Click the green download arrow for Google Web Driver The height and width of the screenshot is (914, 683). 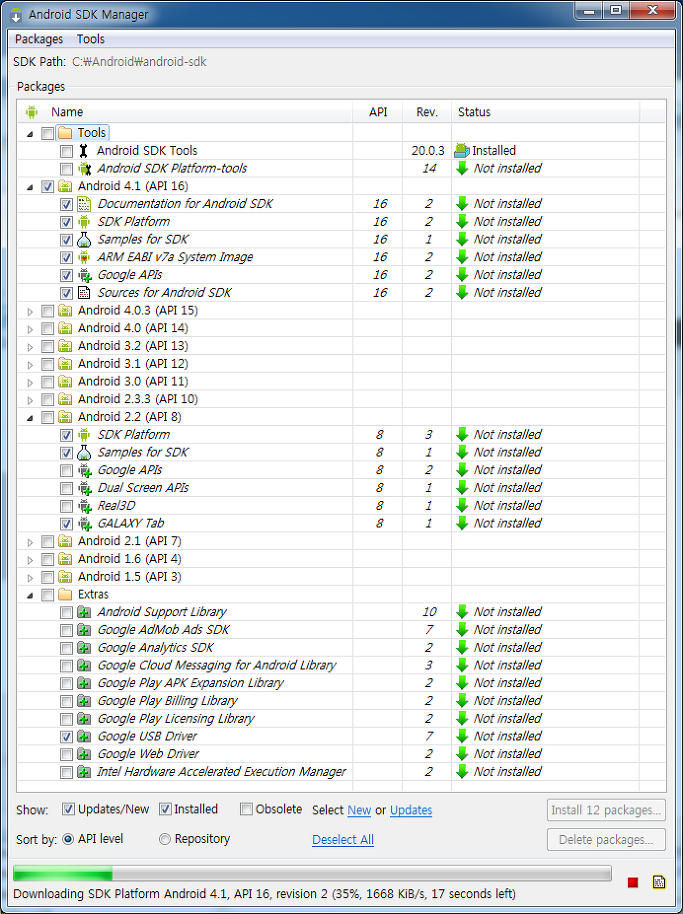pyautogui.click(x=462, y=754)
